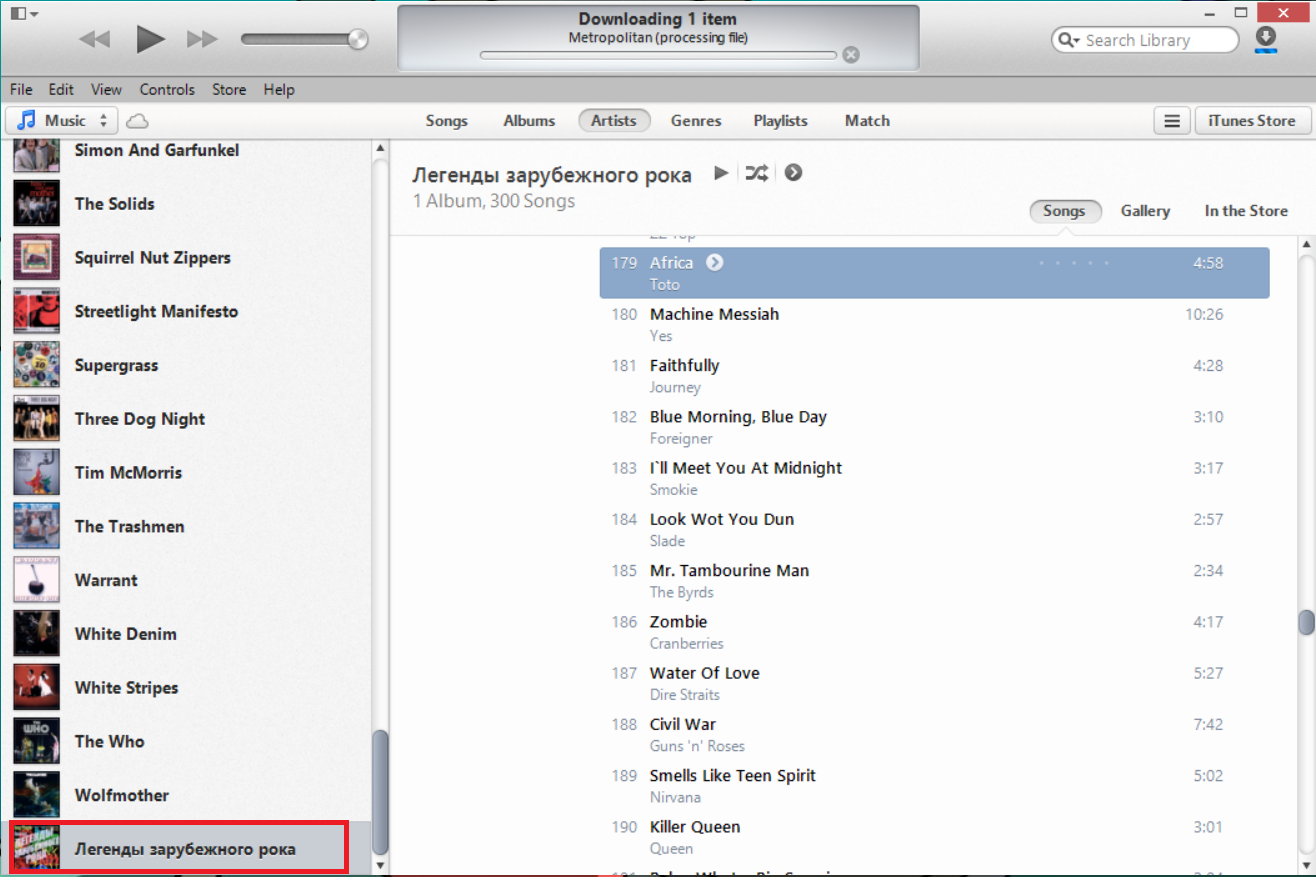The height and width of the screenshot is (877, 1316).
Task: Click the Three Dog Night album thumbnail
Action: point(37,419)
